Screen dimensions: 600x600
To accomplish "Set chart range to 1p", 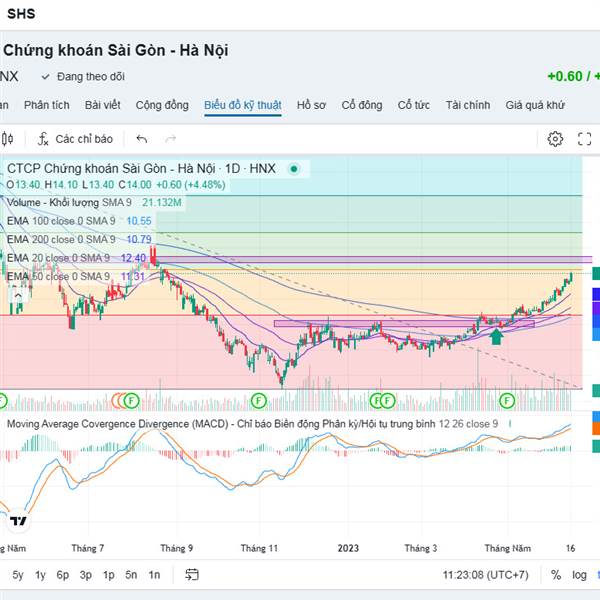I will [x=109, y=575].
